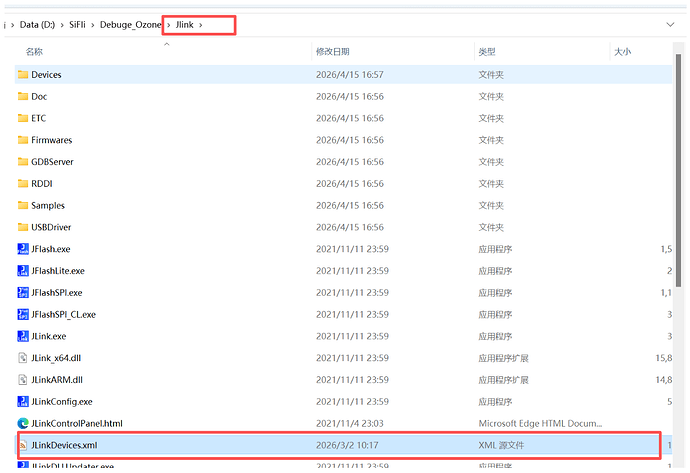
Task: Select the Devices folder icon
Action: click(x=23, y=74)
